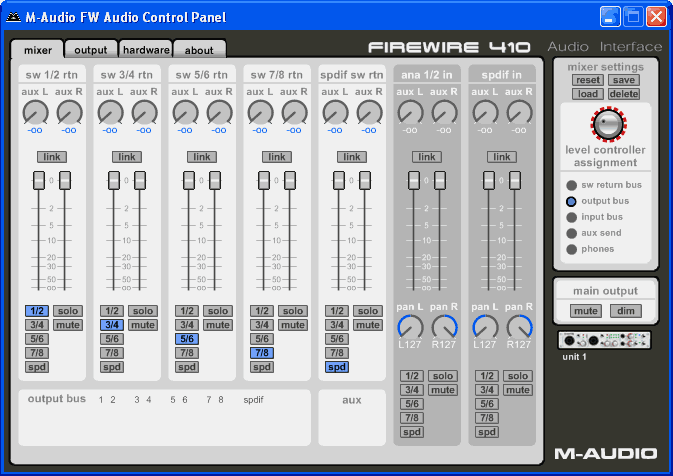
Task: Open the output tab
Action: click(x=91, y=50)
